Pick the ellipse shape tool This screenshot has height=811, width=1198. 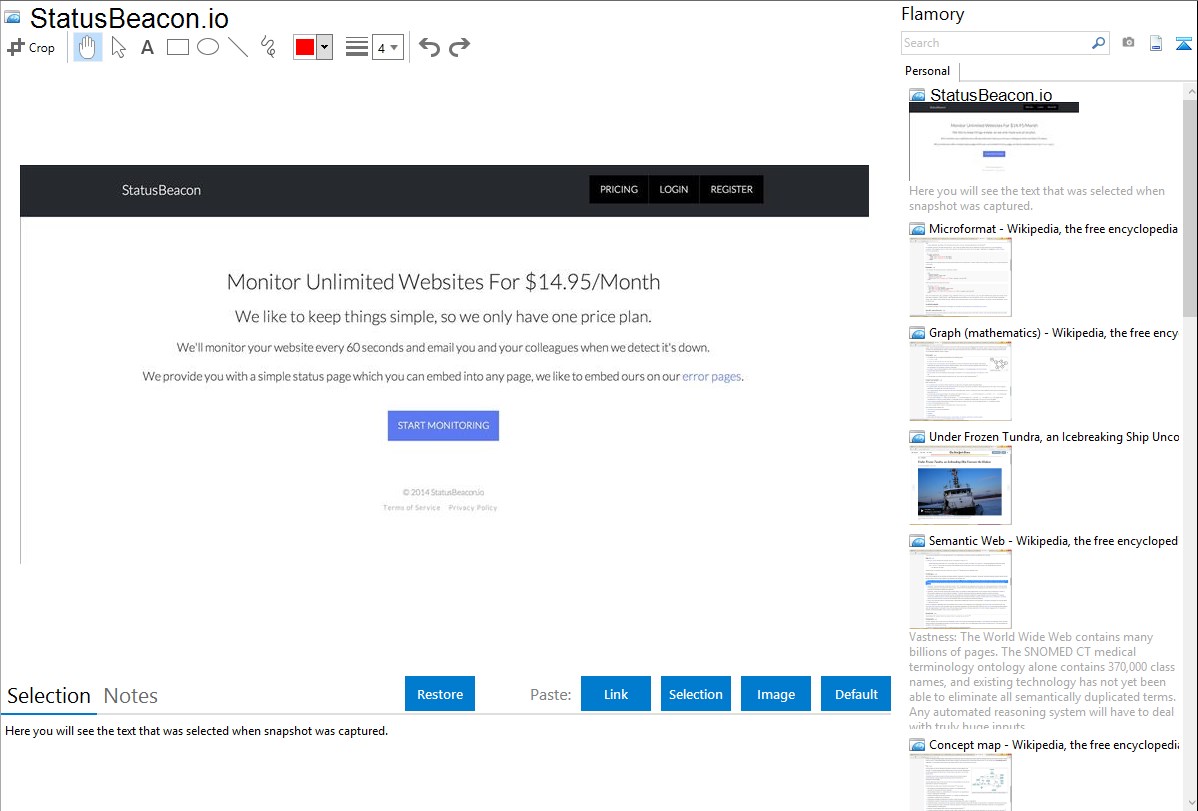[x=208, y=47]
